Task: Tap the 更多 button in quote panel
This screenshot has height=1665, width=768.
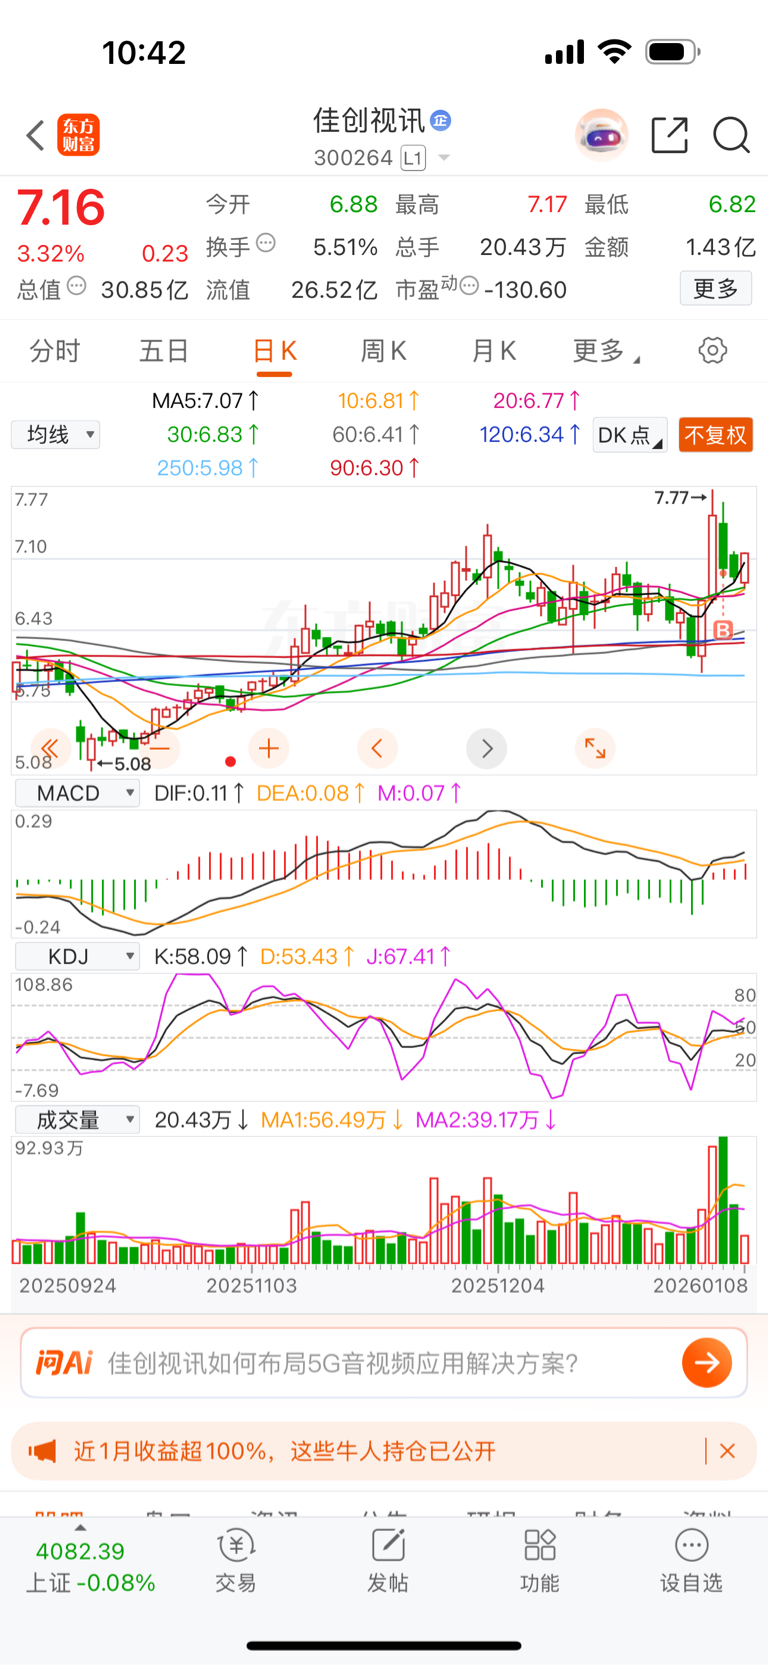Action: click(x=716, y=289)
